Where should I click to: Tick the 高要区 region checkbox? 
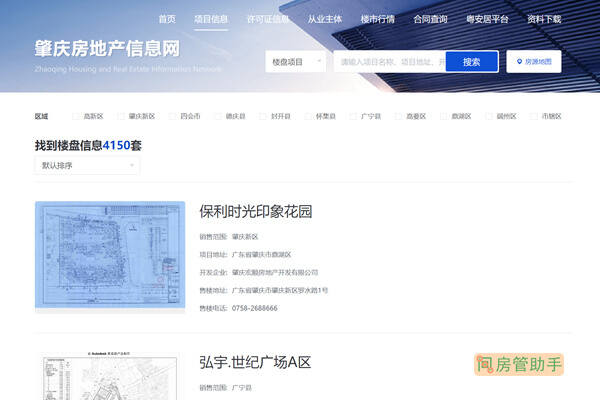(398, 116)
